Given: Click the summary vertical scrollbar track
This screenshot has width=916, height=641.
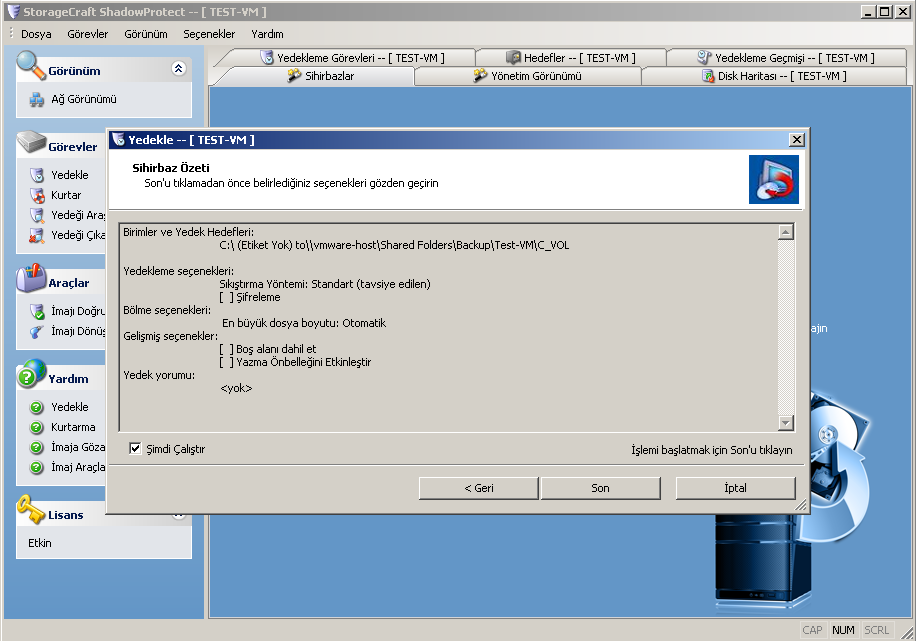Looking at the screenshot, I should pyautogui.click(x=786, y=327).
